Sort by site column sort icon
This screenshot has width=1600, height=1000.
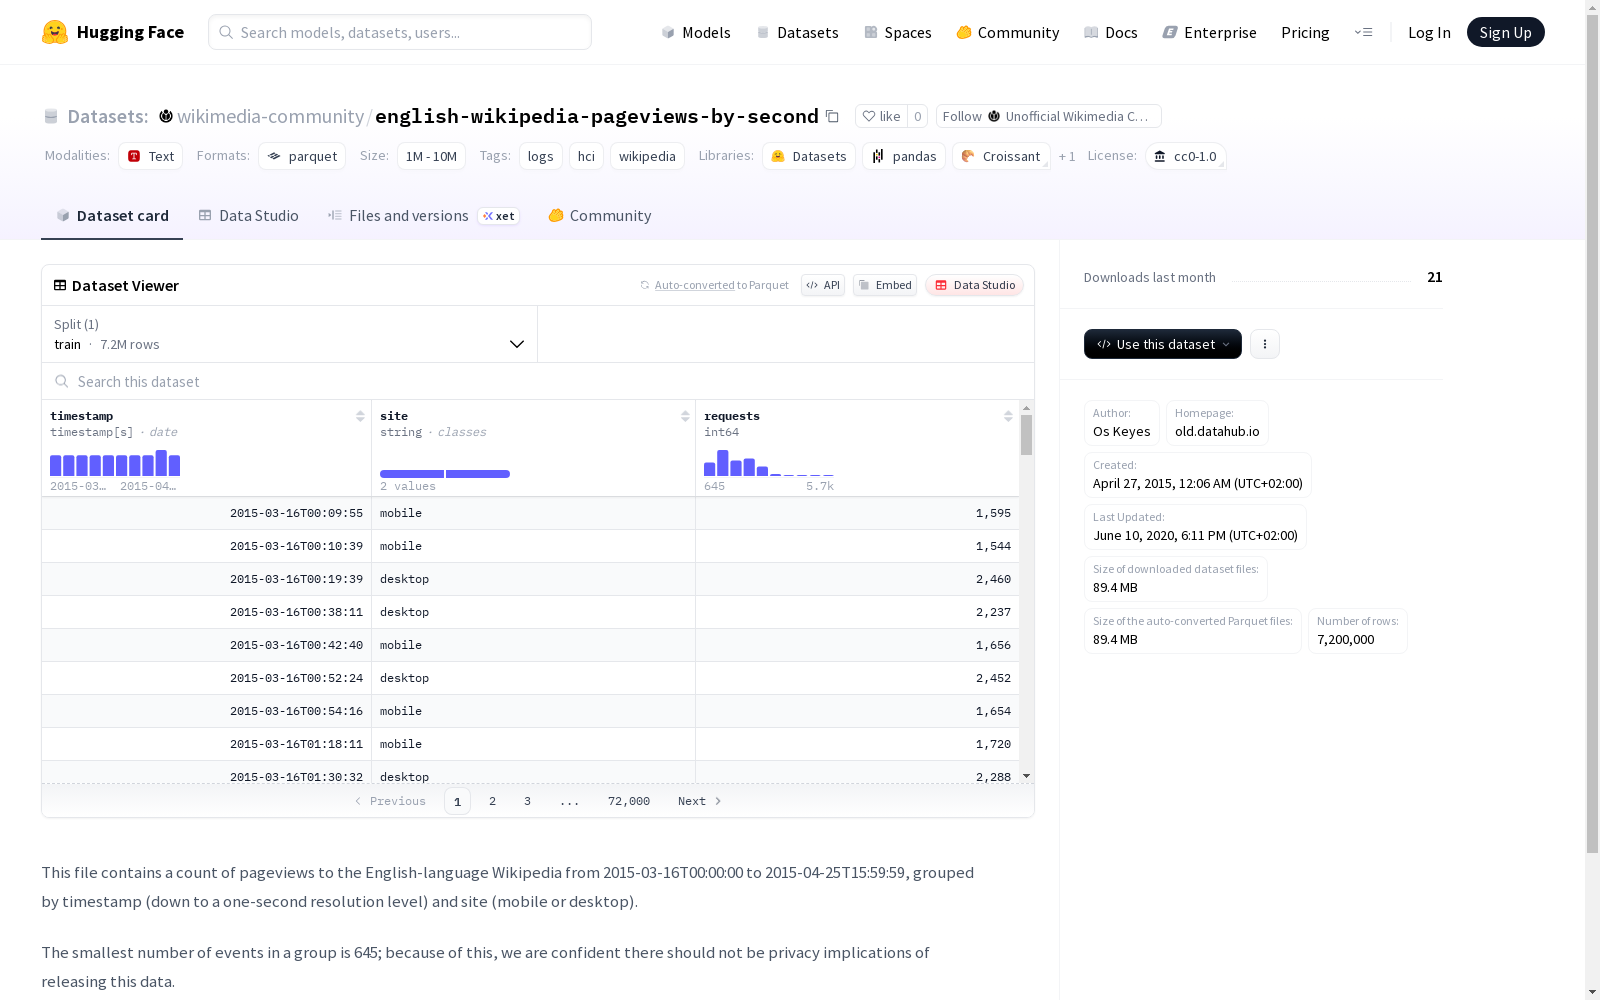(685, 416)
